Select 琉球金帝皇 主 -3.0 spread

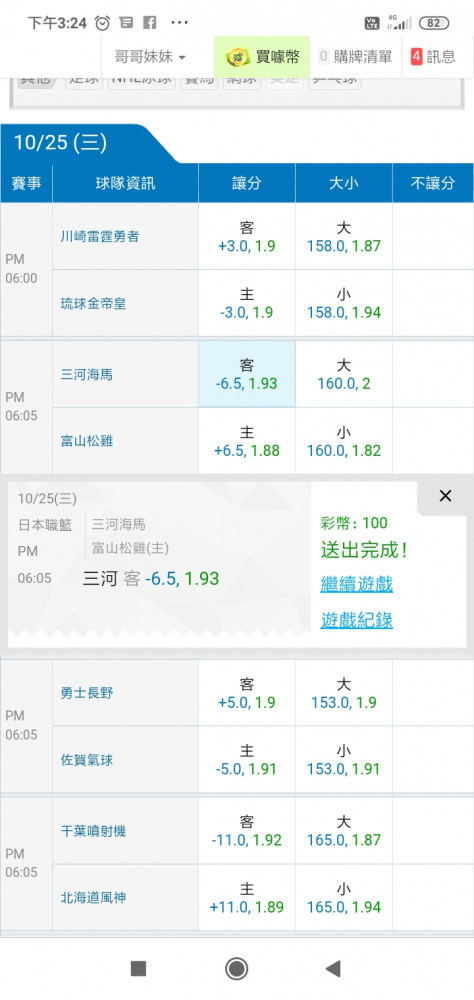[x=247, y=304]
